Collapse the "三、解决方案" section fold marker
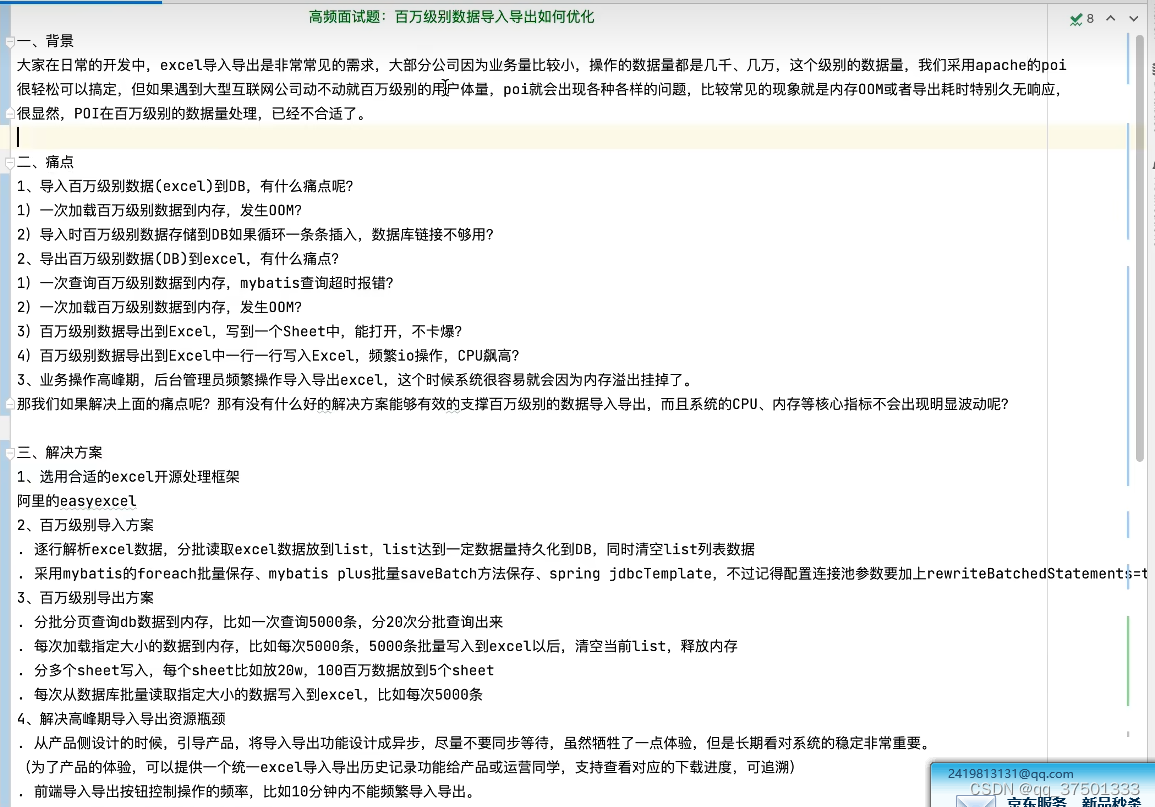 coord(8,452)
